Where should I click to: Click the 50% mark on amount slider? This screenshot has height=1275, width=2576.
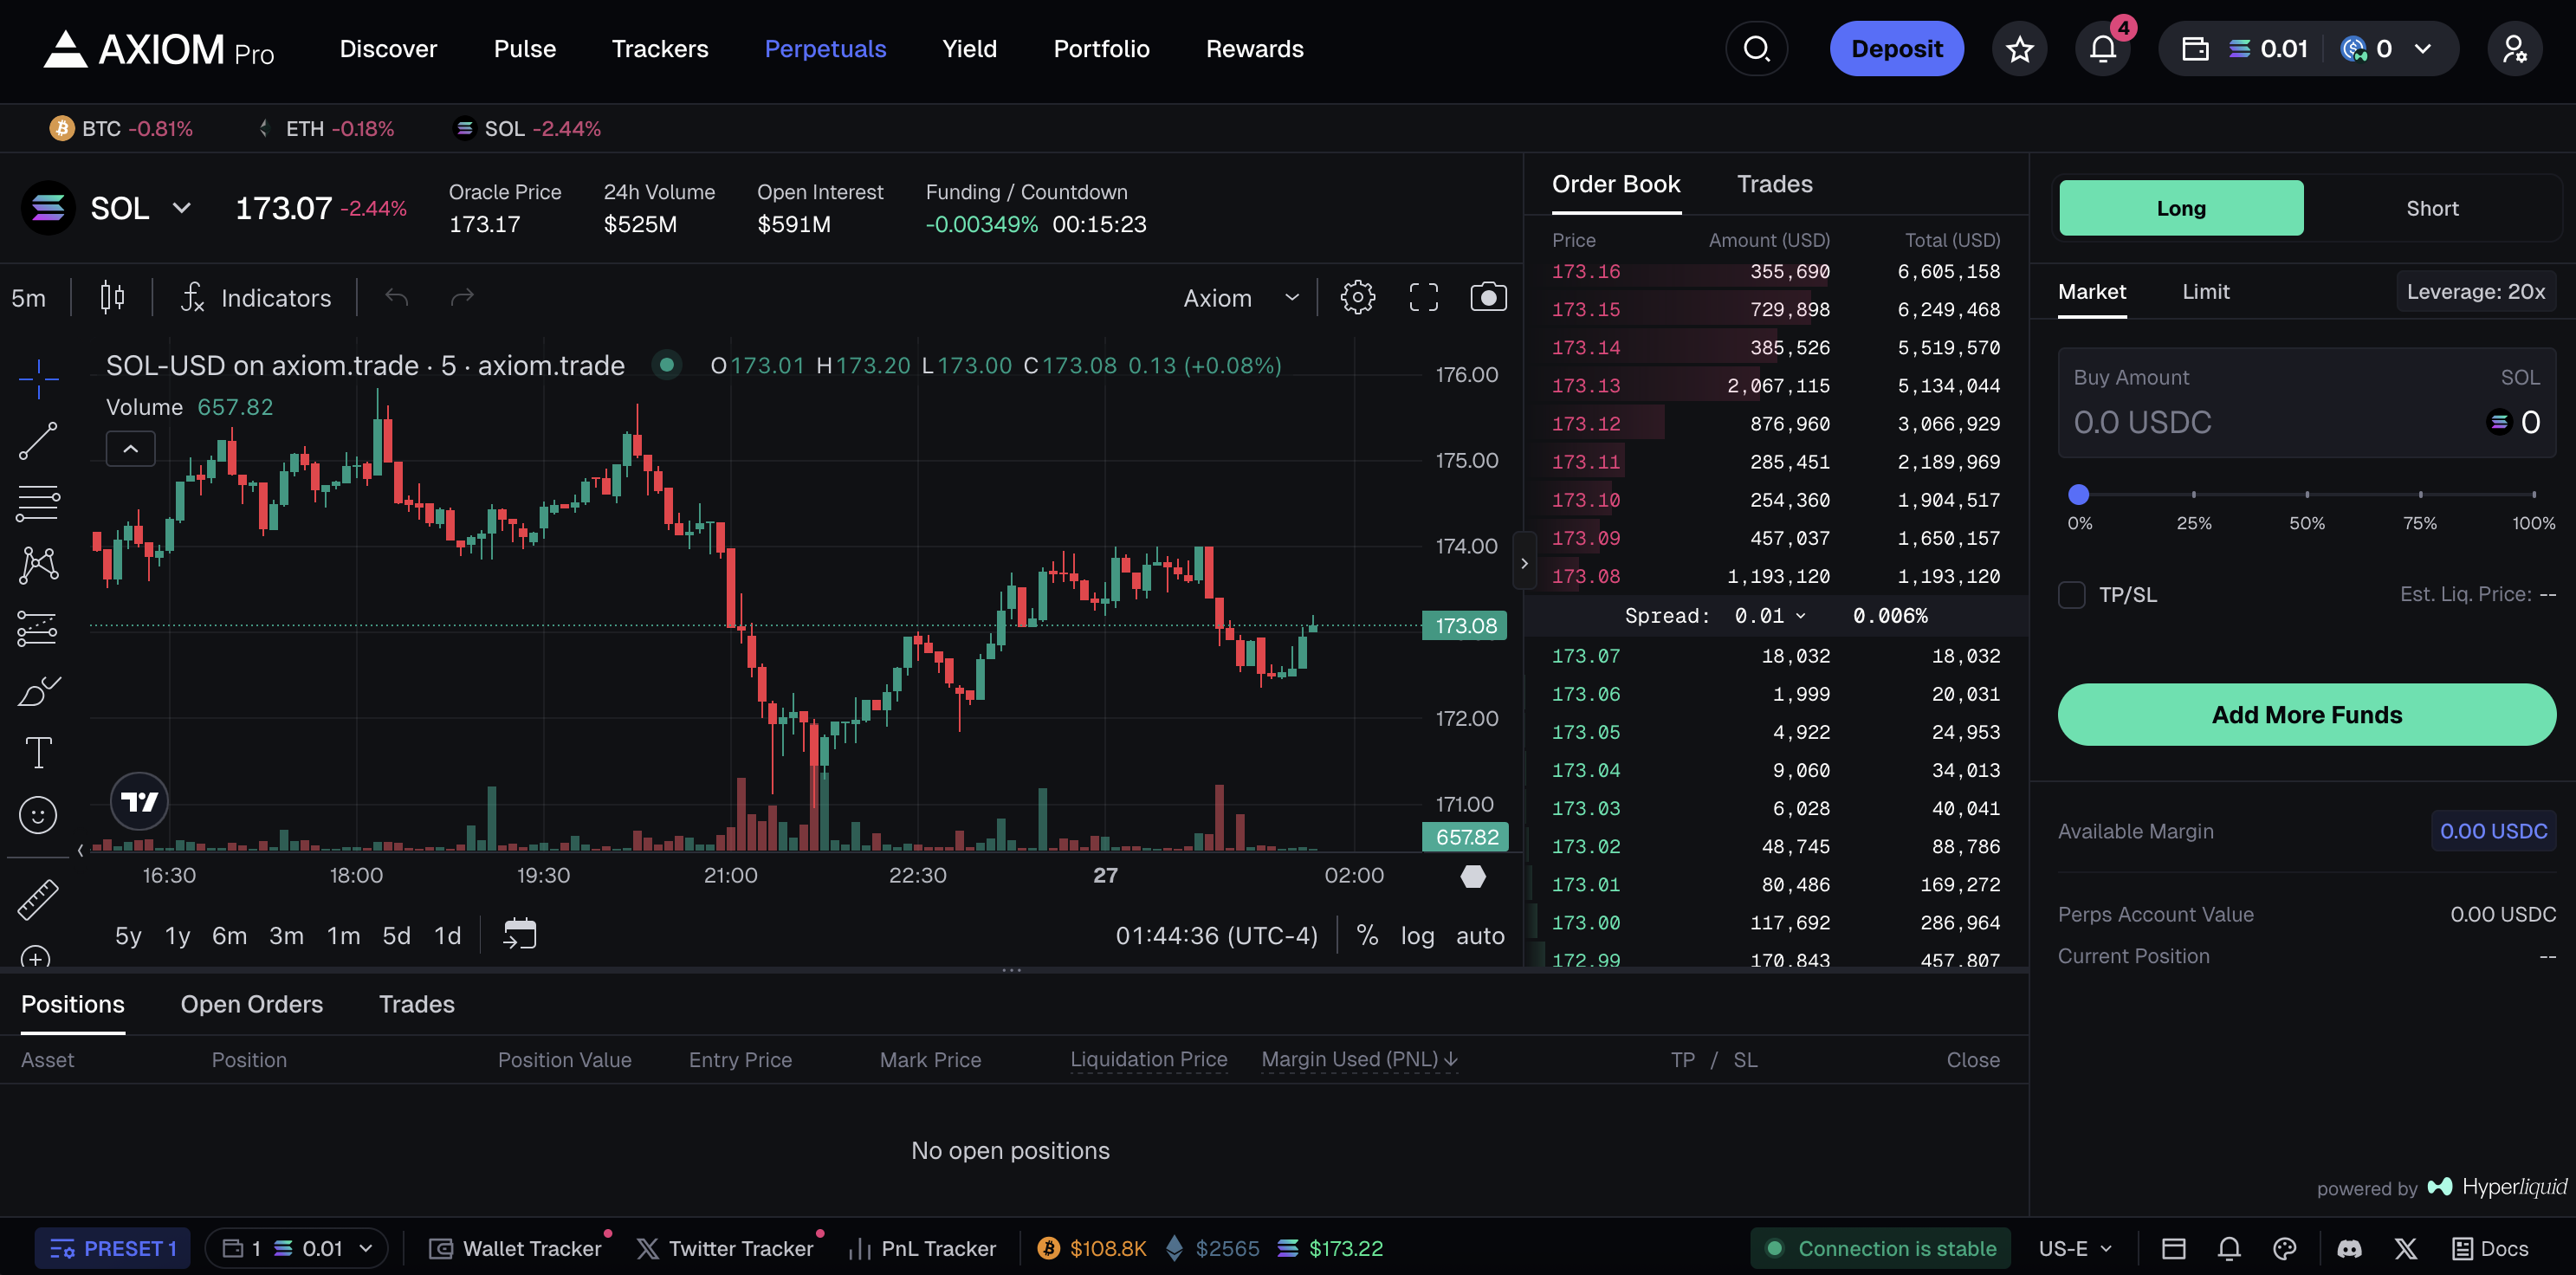(x=2306, y=494)
